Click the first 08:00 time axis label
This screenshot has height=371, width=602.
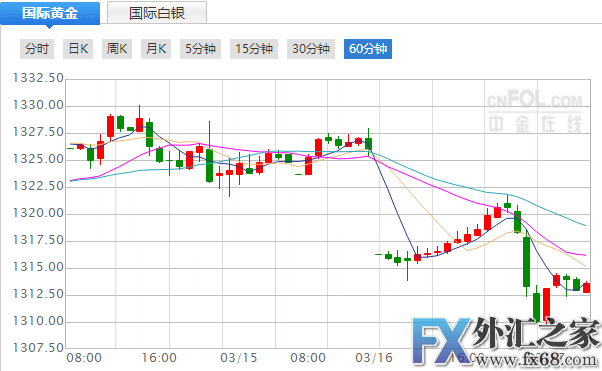point(84,358)
